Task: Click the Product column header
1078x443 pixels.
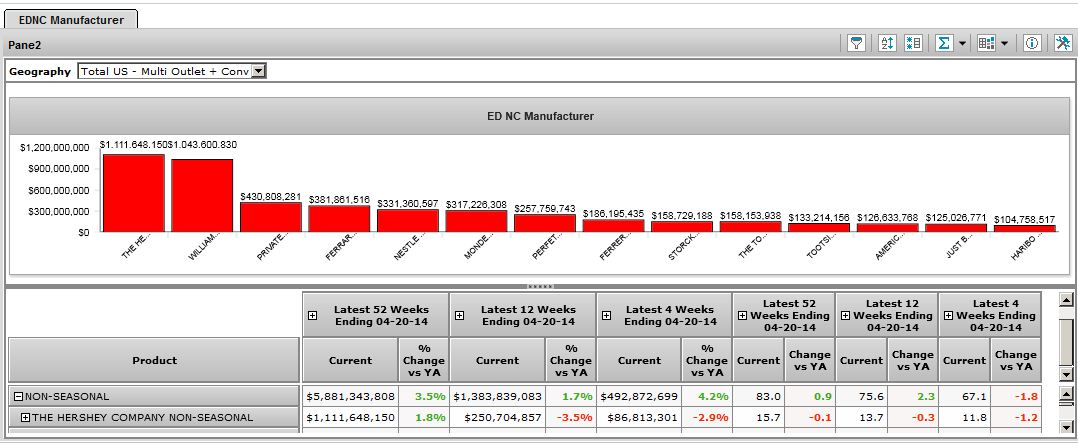Action: pyautogui.click(x=154, y=360)
